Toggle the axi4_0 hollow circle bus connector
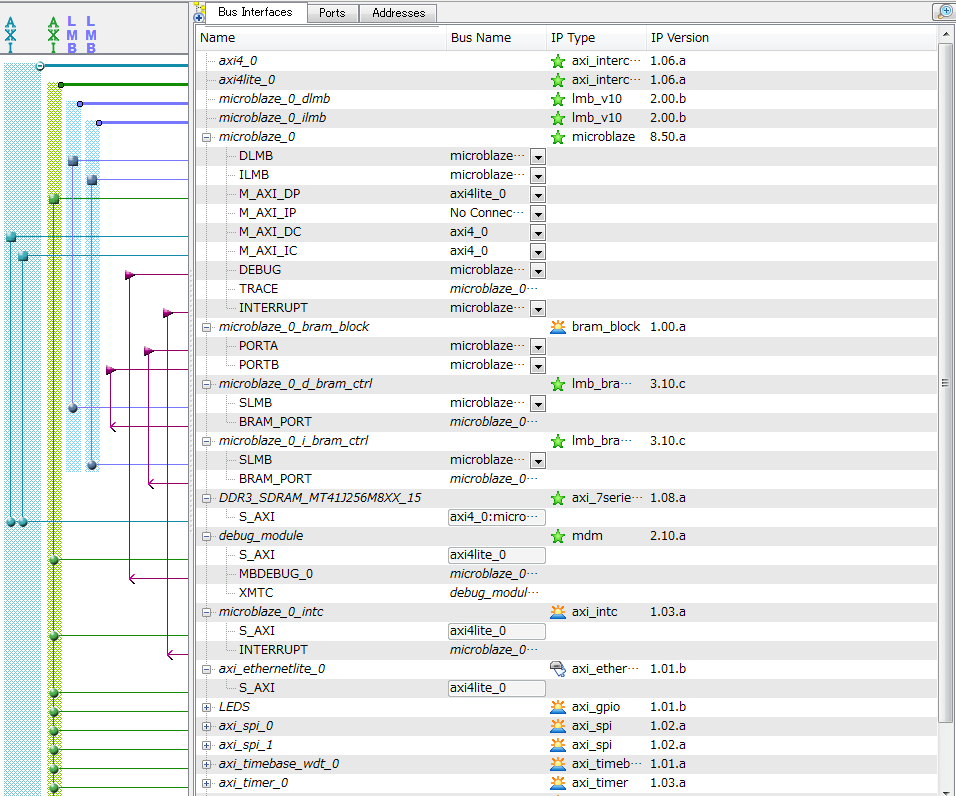 coord(40,66)
